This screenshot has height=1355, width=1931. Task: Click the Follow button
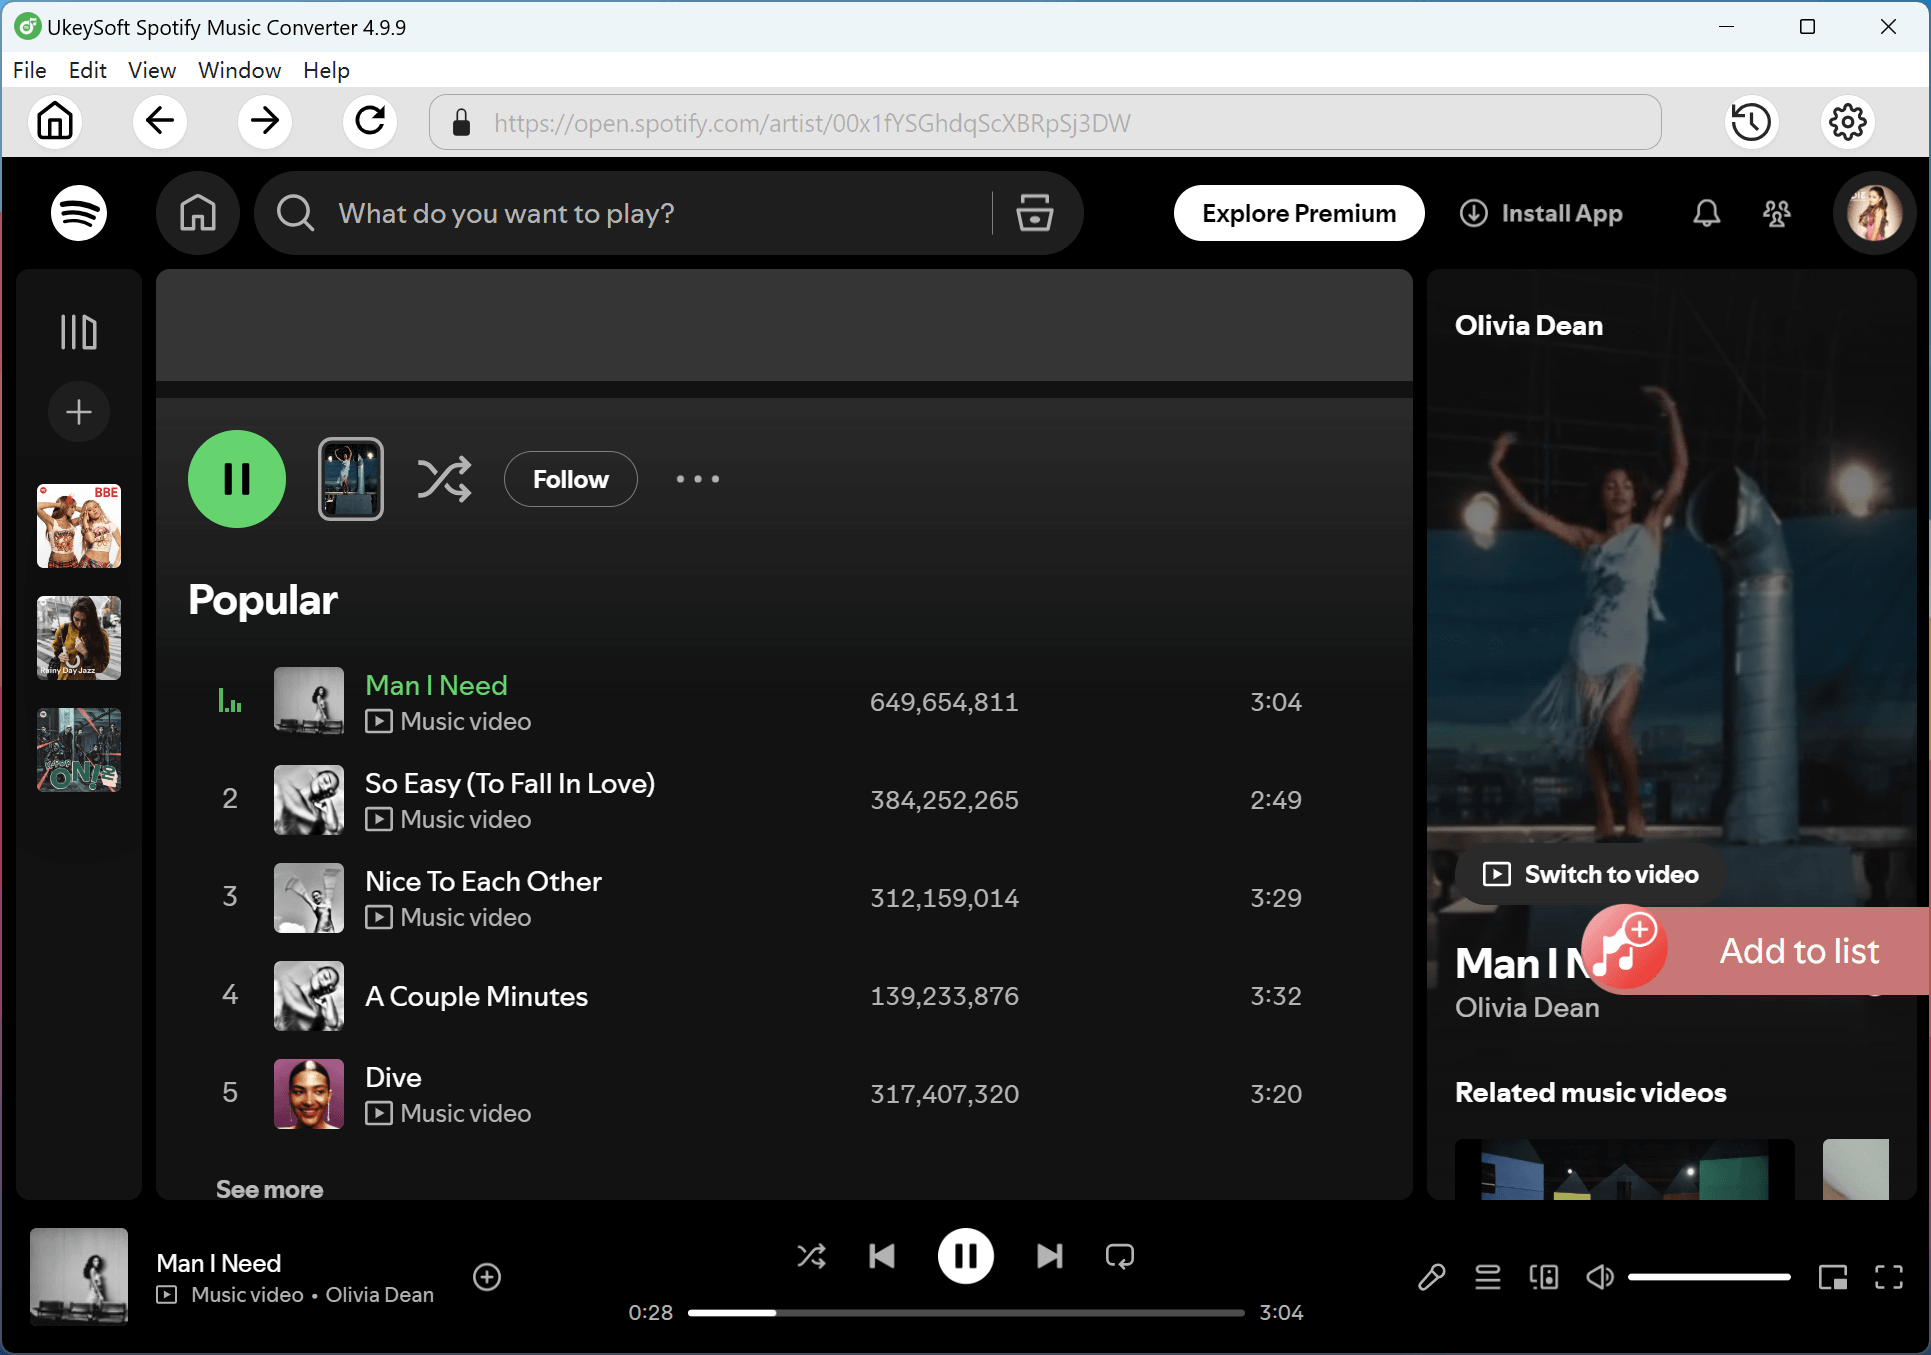570,479
